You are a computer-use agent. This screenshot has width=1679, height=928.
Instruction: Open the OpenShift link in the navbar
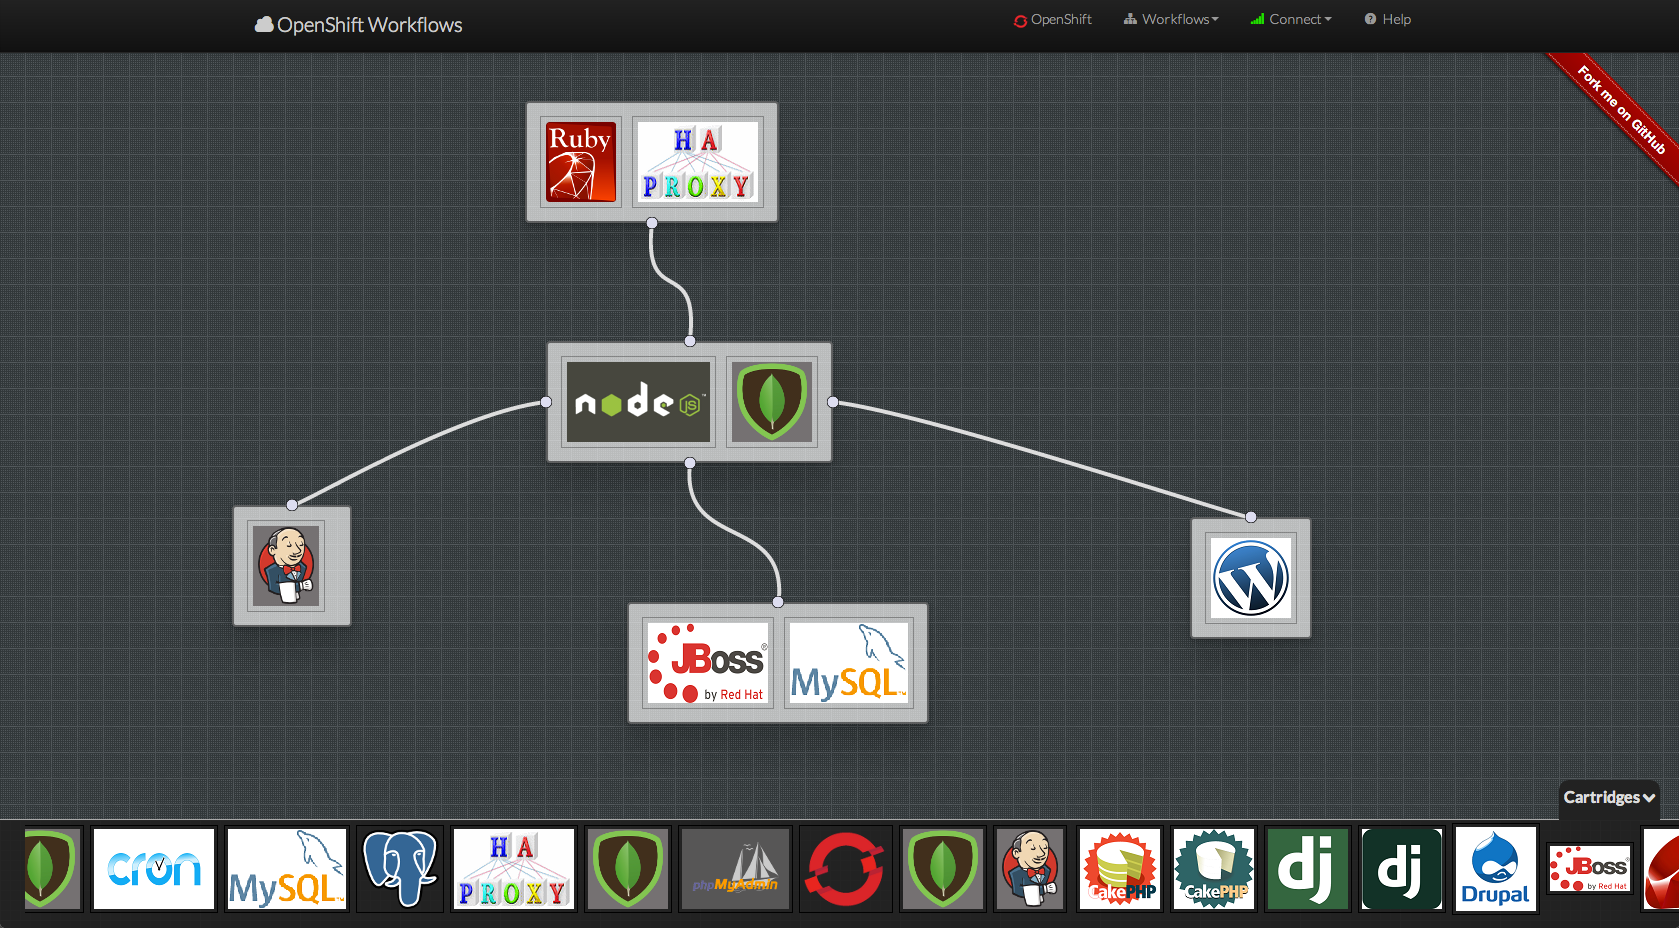1052,19
